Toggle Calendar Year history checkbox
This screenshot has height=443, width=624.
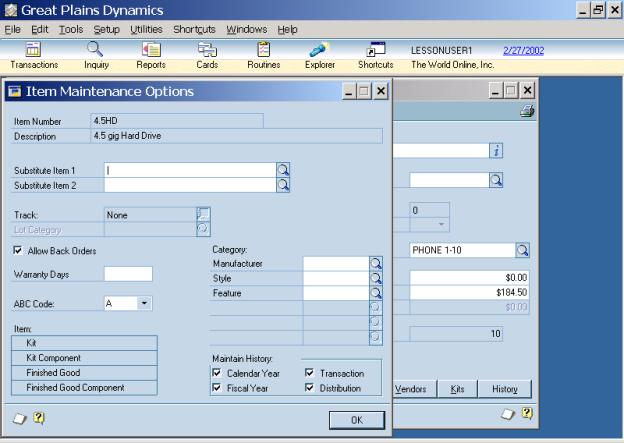[217, 373]
